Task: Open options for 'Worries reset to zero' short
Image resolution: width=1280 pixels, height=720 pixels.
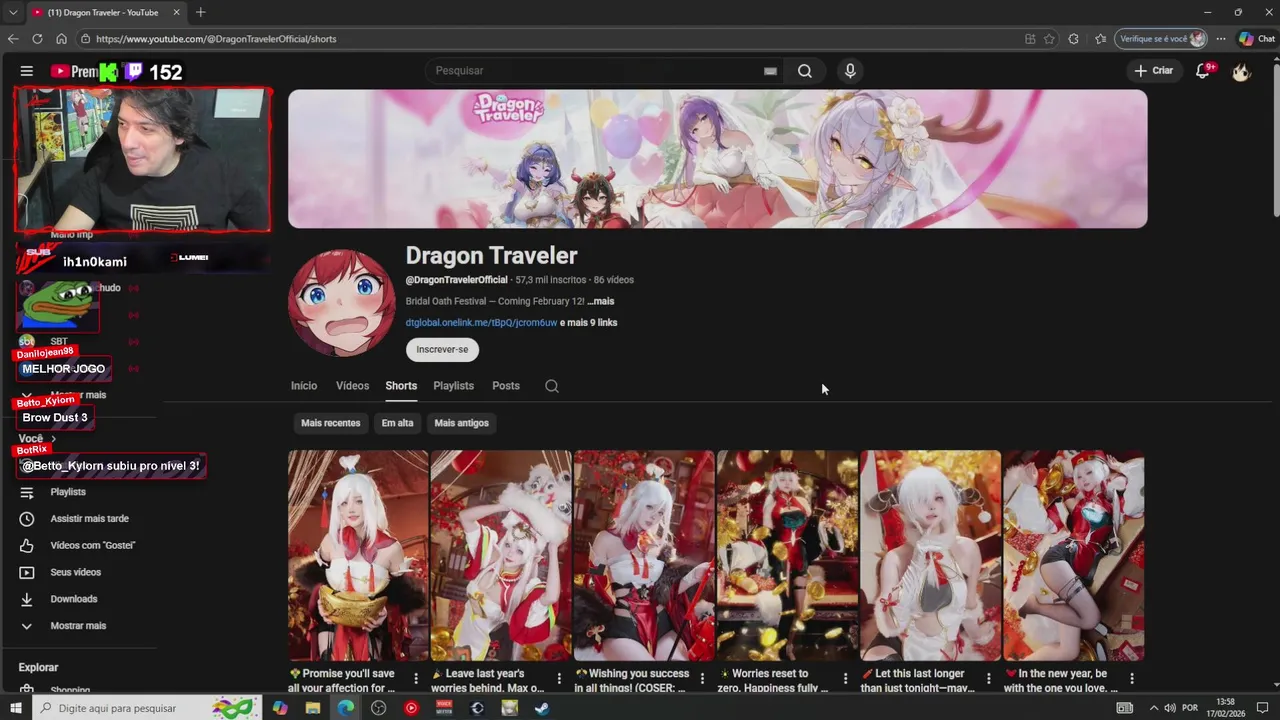Action: [845, 679]
